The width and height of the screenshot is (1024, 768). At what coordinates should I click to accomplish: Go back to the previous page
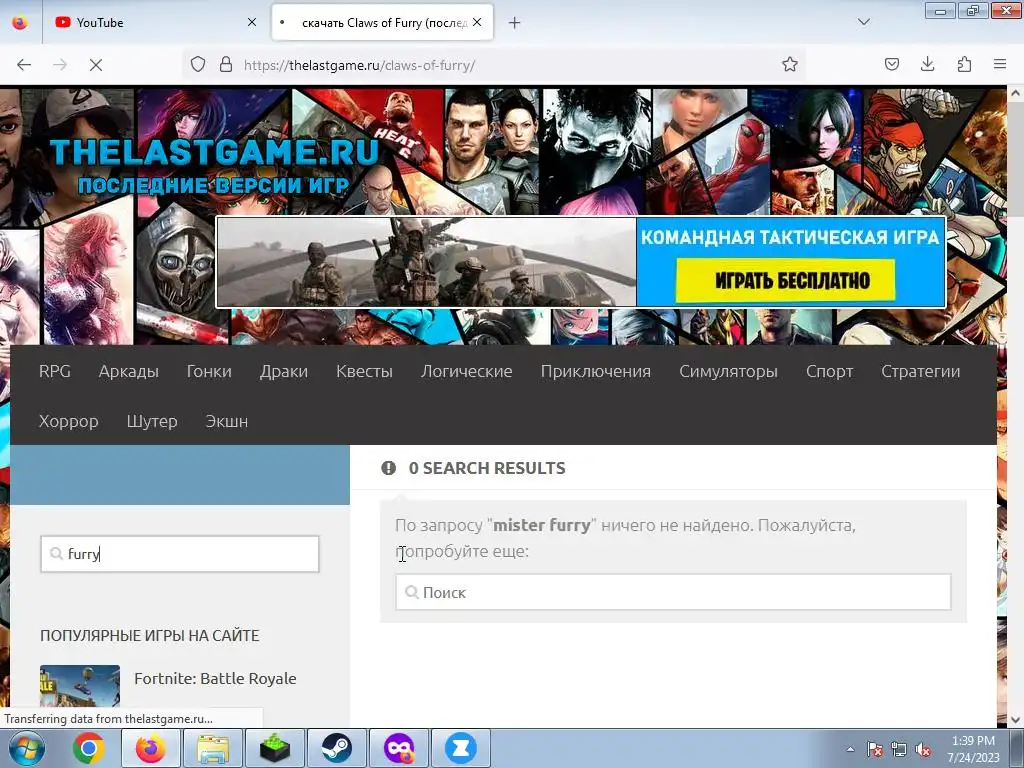[x=24, y=65]
